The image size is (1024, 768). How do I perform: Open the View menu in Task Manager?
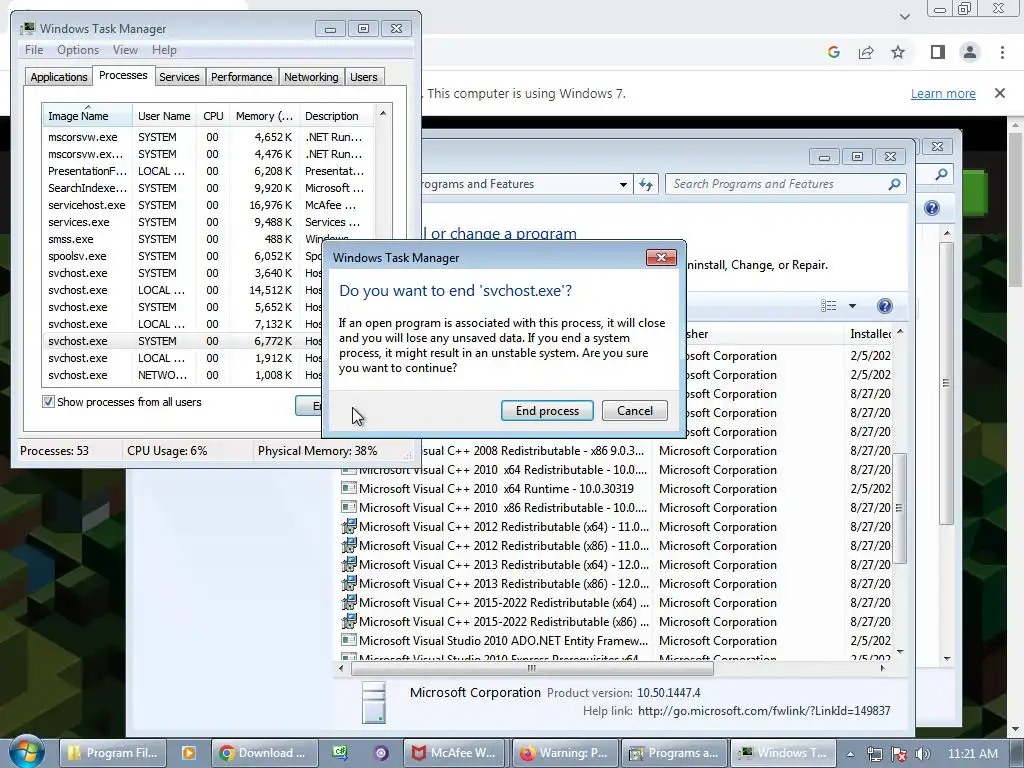point(125,50)
